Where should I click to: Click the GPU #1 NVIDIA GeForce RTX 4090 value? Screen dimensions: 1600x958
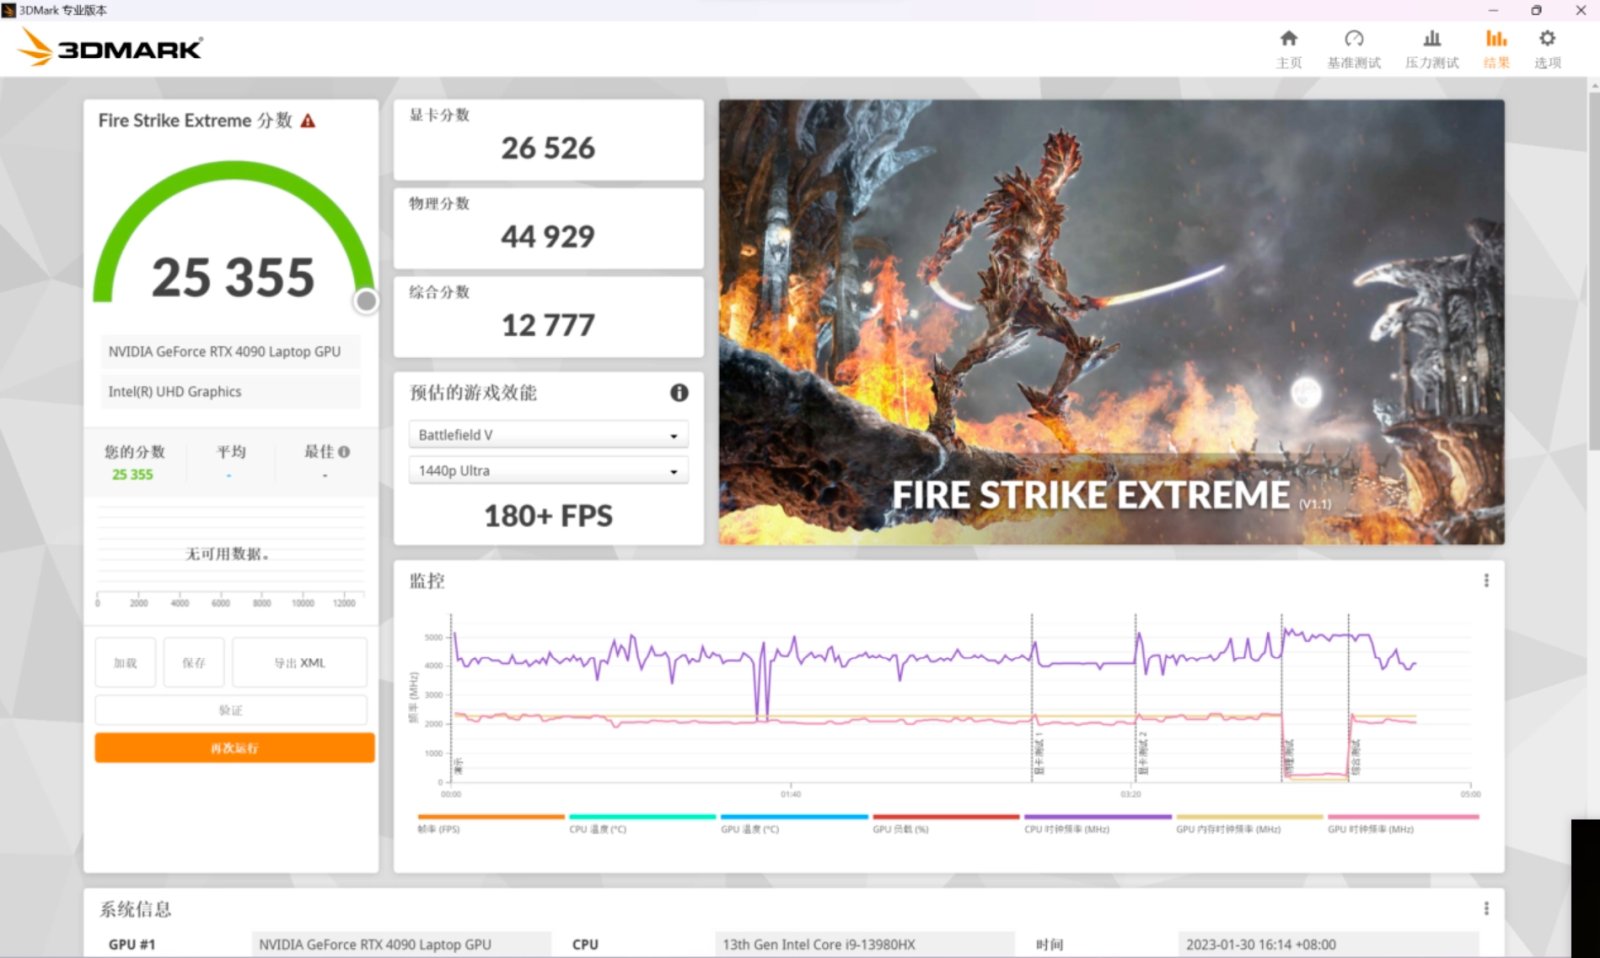click(x=400, y=944)
